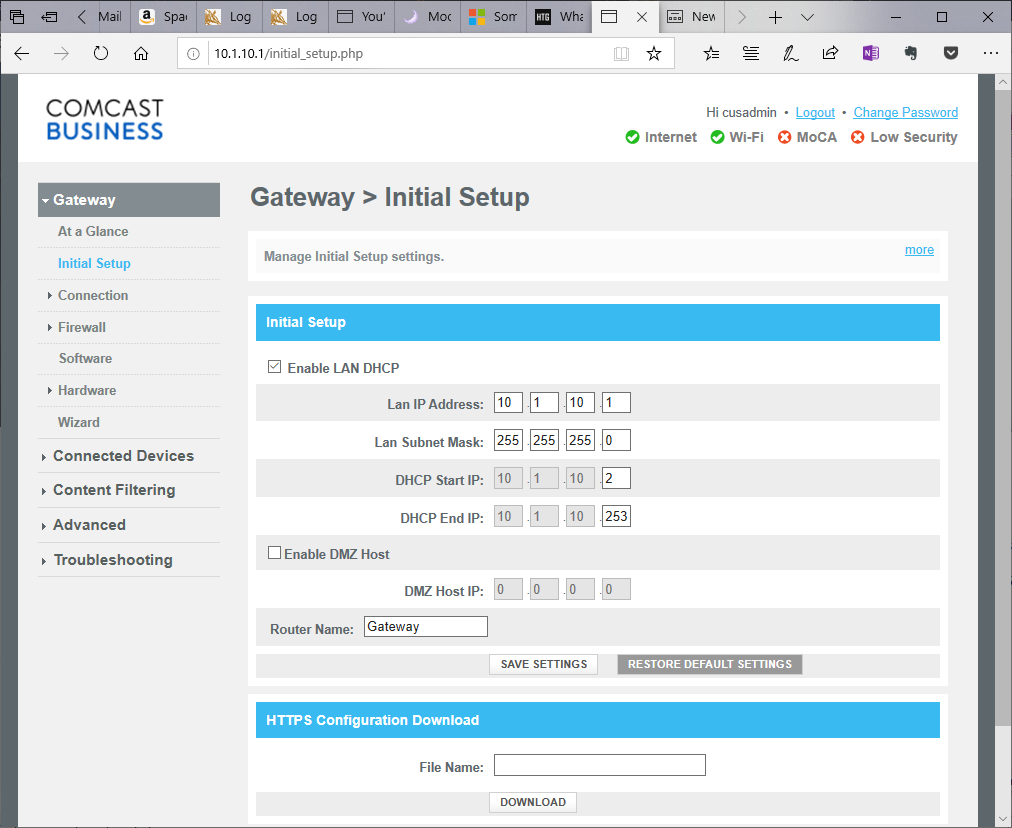Share this page icon

831,53
